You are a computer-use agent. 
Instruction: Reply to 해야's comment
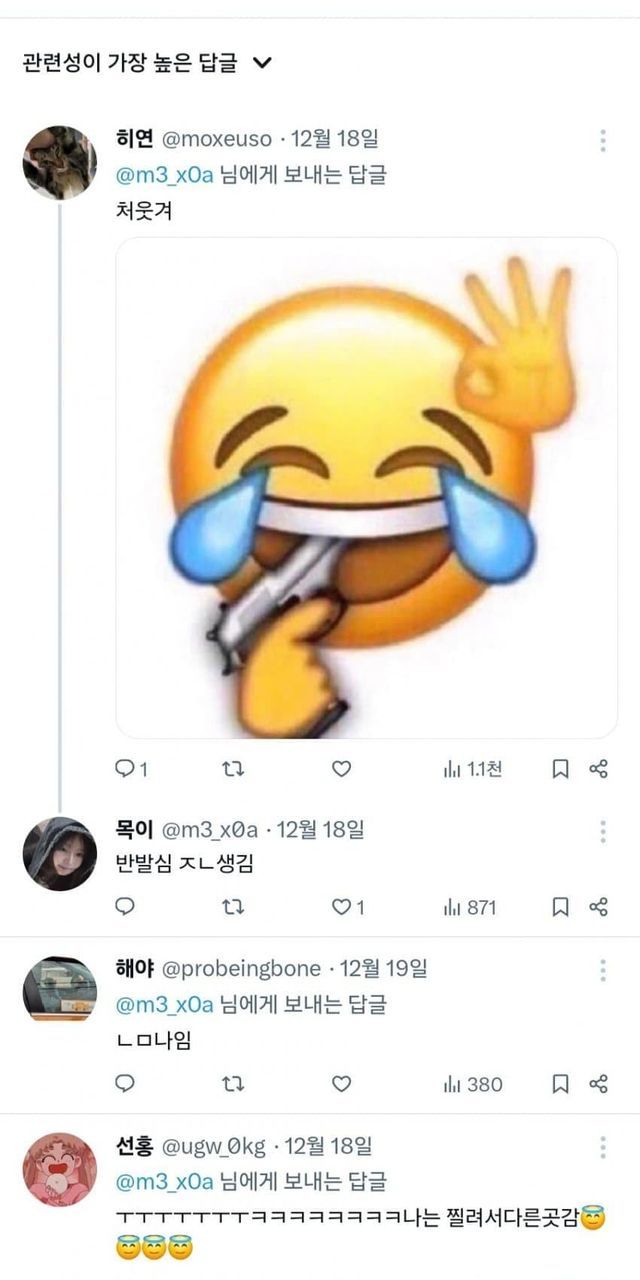point(126,1084)
